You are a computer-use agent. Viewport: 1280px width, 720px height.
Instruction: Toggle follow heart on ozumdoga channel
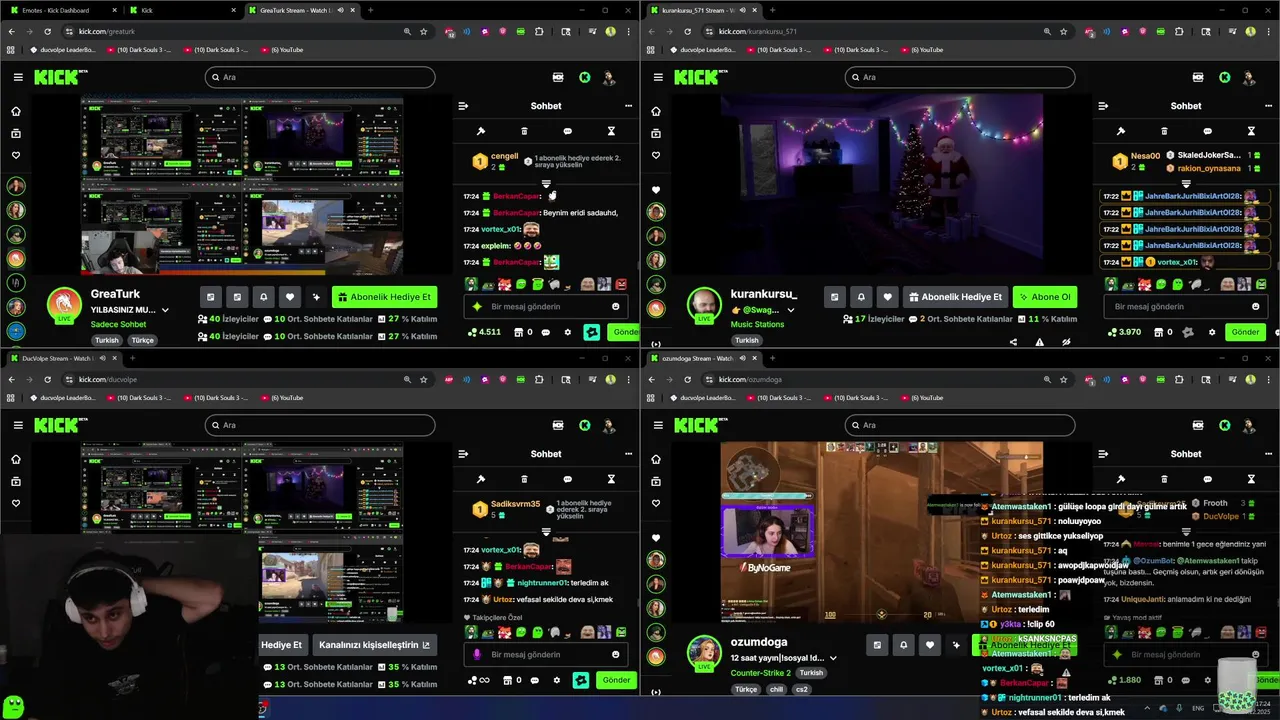931,645
